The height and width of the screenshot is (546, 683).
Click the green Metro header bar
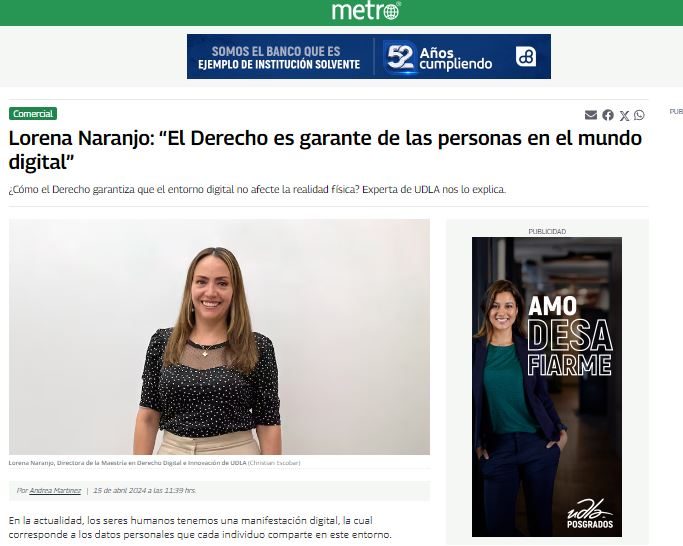coord(342,13)
